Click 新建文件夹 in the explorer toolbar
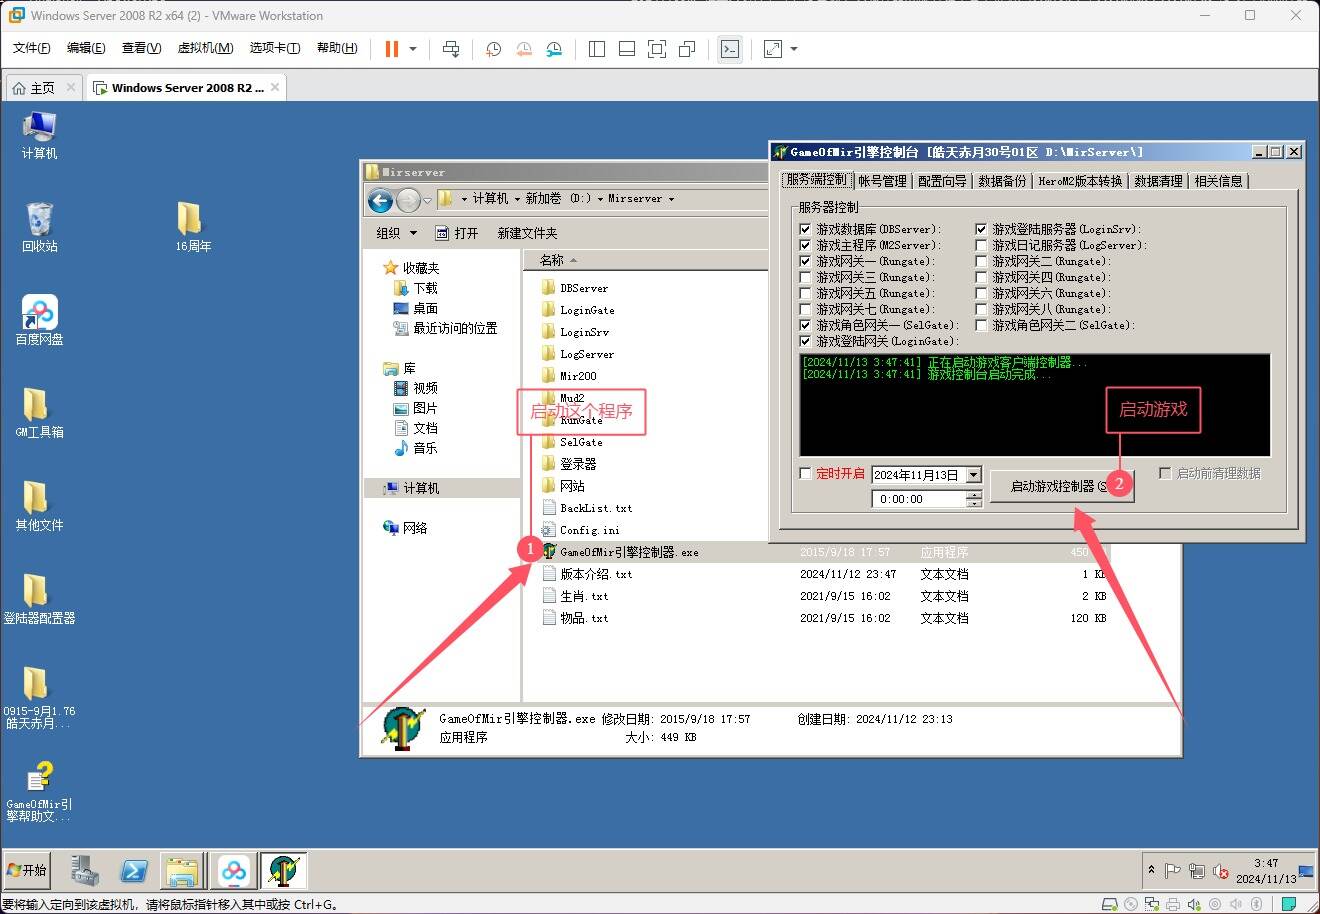The width and height of the screenshot is (1320, 914). pos(527,233)
